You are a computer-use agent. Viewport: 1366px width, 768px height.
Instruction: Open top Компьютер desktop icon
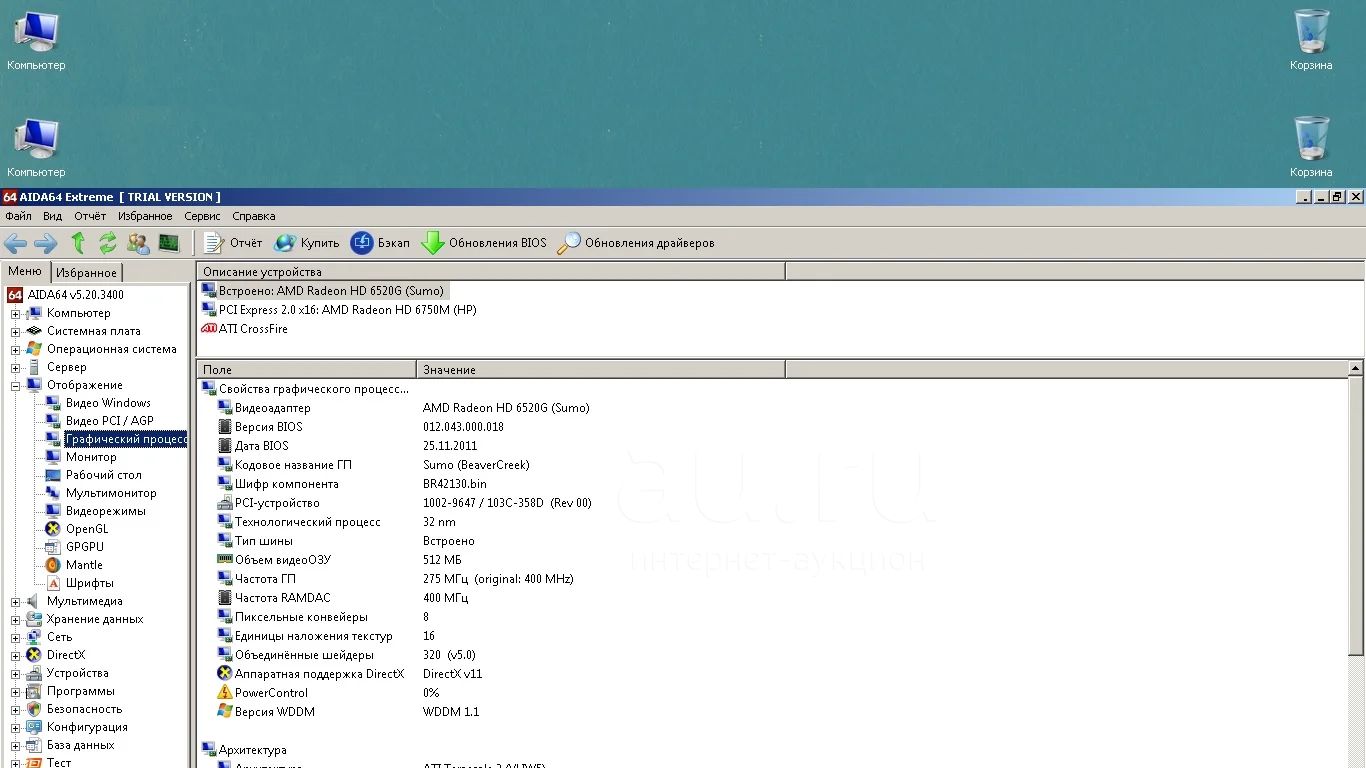36,40
